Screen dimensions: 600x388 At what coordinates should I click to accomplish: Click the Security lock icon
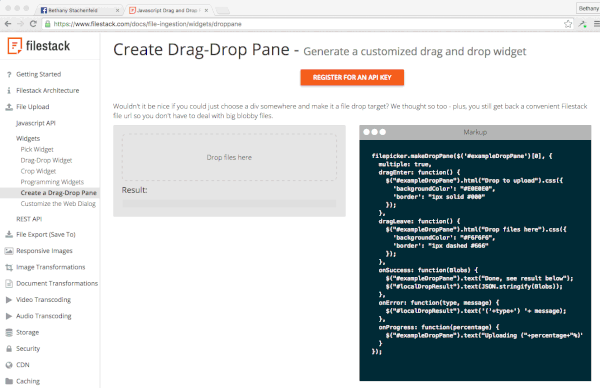[9, 349]
